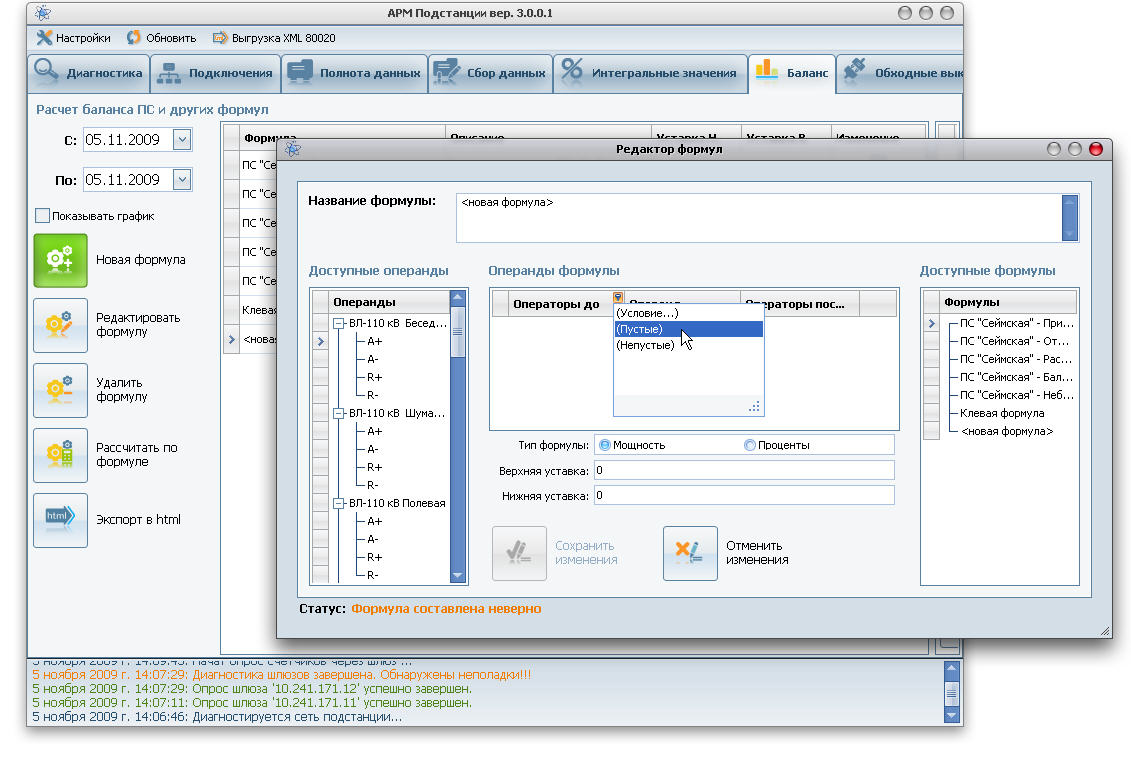Screen dimensions: 1131x758
Task: Click log line 'Диагностика шлюзов завершена'
Action: (281, 675)
